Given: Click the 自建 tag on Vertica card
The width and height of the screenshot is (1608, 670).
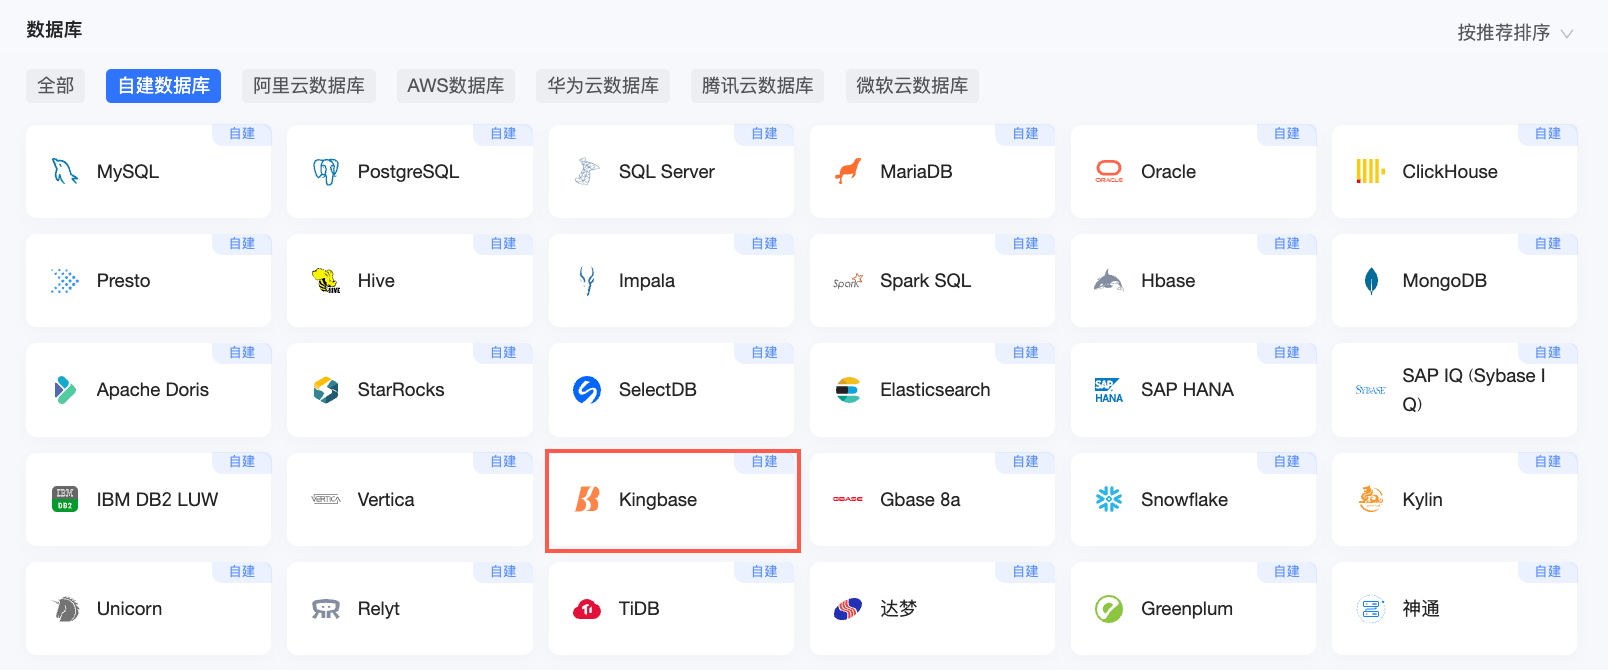Looking at the screenshot, I should point(503,461).
